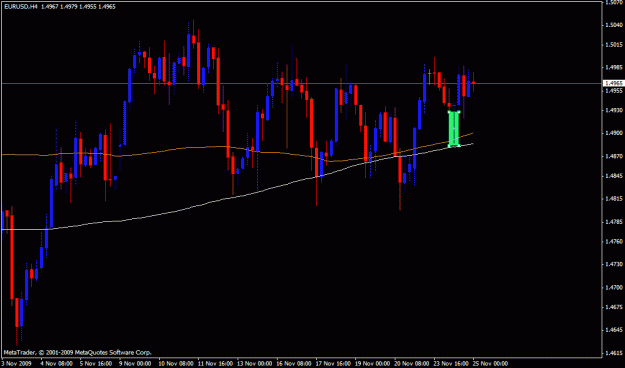Click the 1.4985 price axis label
Image resolution: width=625 pixels, height=368 pixels.
click(x=613, y=67)
